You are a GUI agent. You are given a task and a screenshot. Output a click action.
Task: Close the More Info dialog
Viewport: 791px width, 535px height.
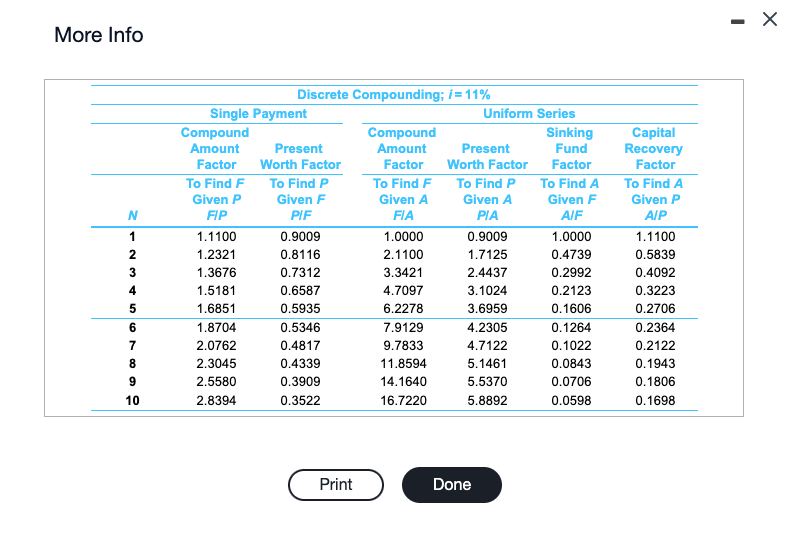pyautogui.click(x=769, y=20)
